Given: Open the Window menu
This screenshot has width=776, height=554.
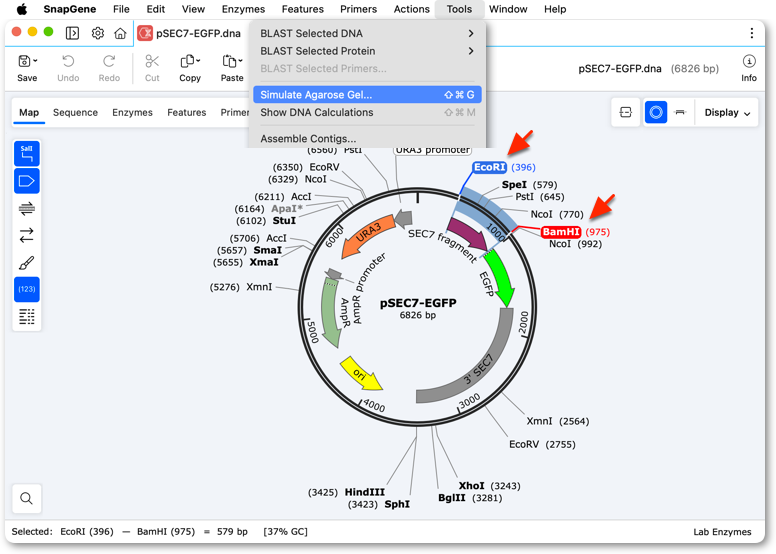Looking at the screenshot, I should [x=508, y=9].
